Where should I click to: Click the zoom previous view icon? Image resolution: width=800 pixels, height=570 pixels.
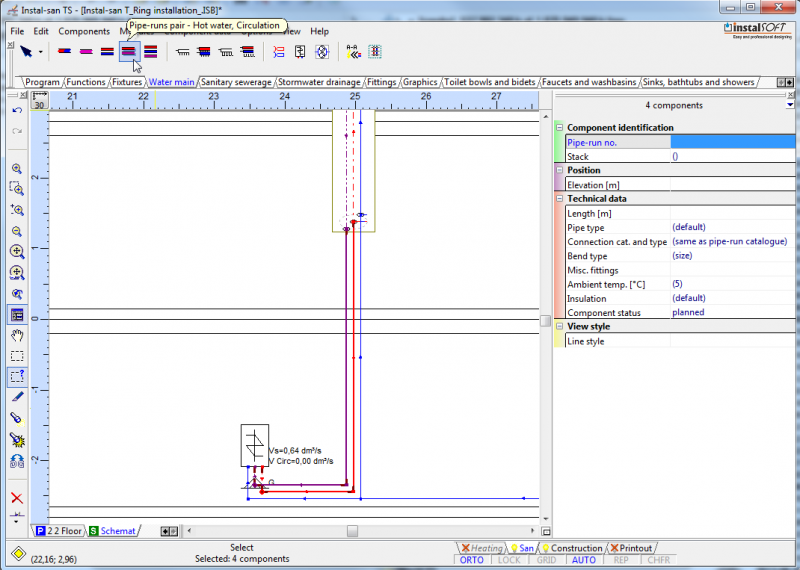click(x=17, y=294)
